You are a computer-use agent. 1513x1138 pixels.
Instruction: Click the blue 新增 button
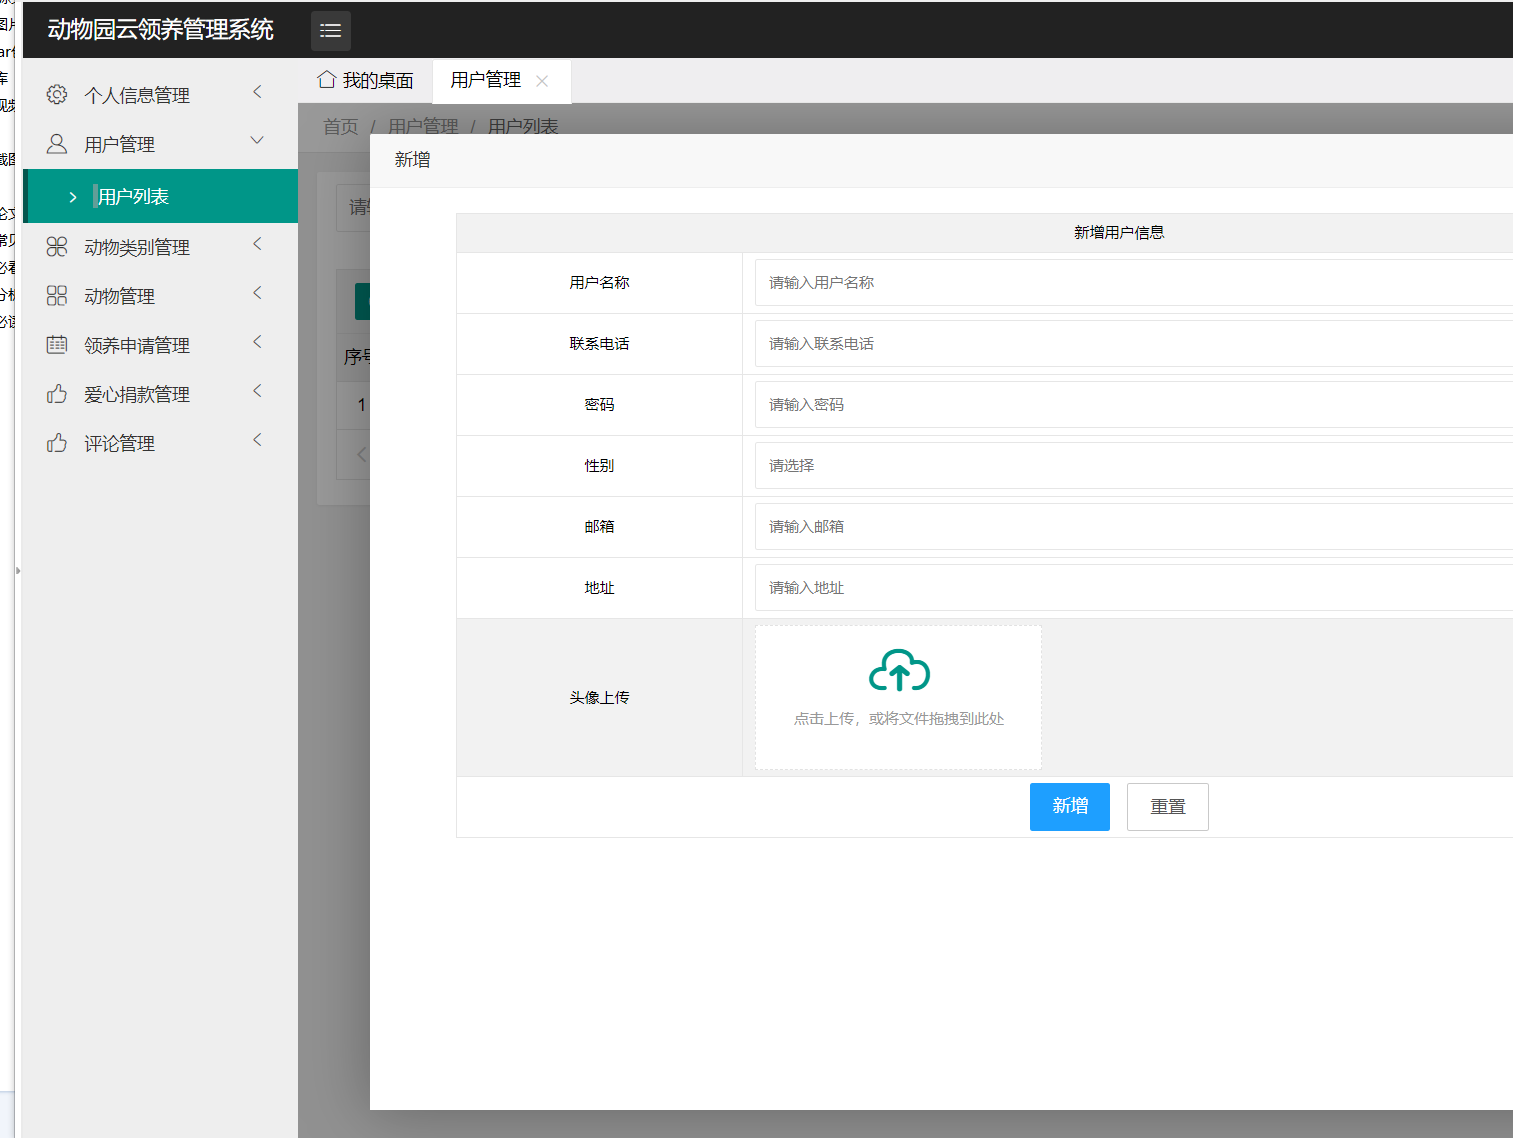pos(1069,807)
